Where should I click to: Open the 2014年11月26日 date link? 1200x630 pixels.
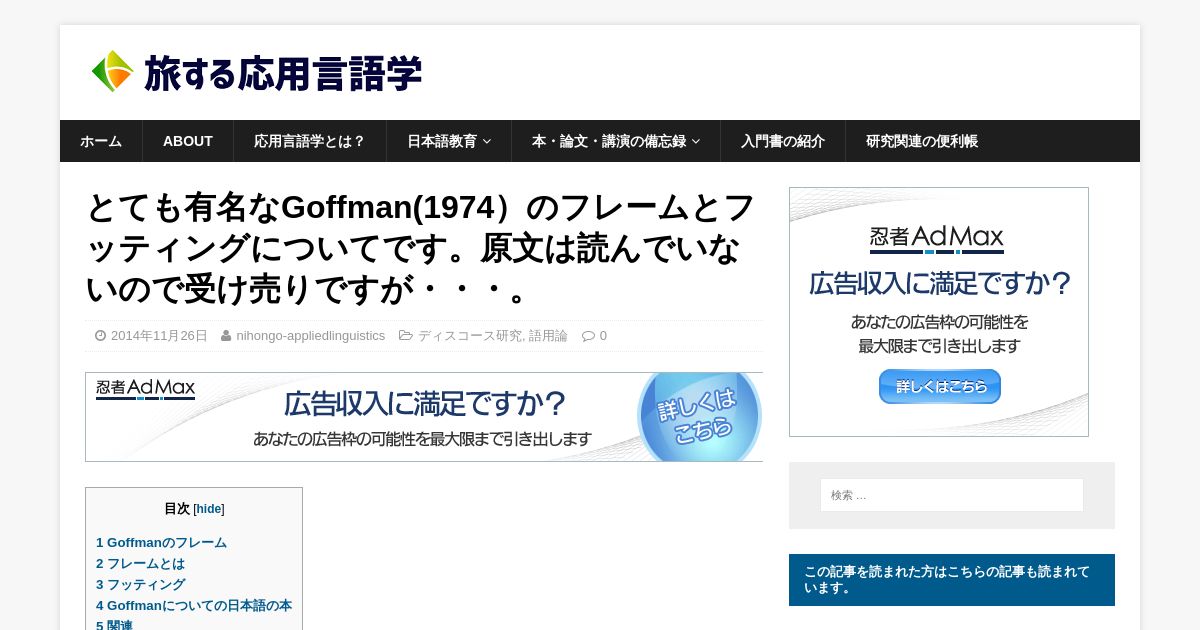(159, 336)
